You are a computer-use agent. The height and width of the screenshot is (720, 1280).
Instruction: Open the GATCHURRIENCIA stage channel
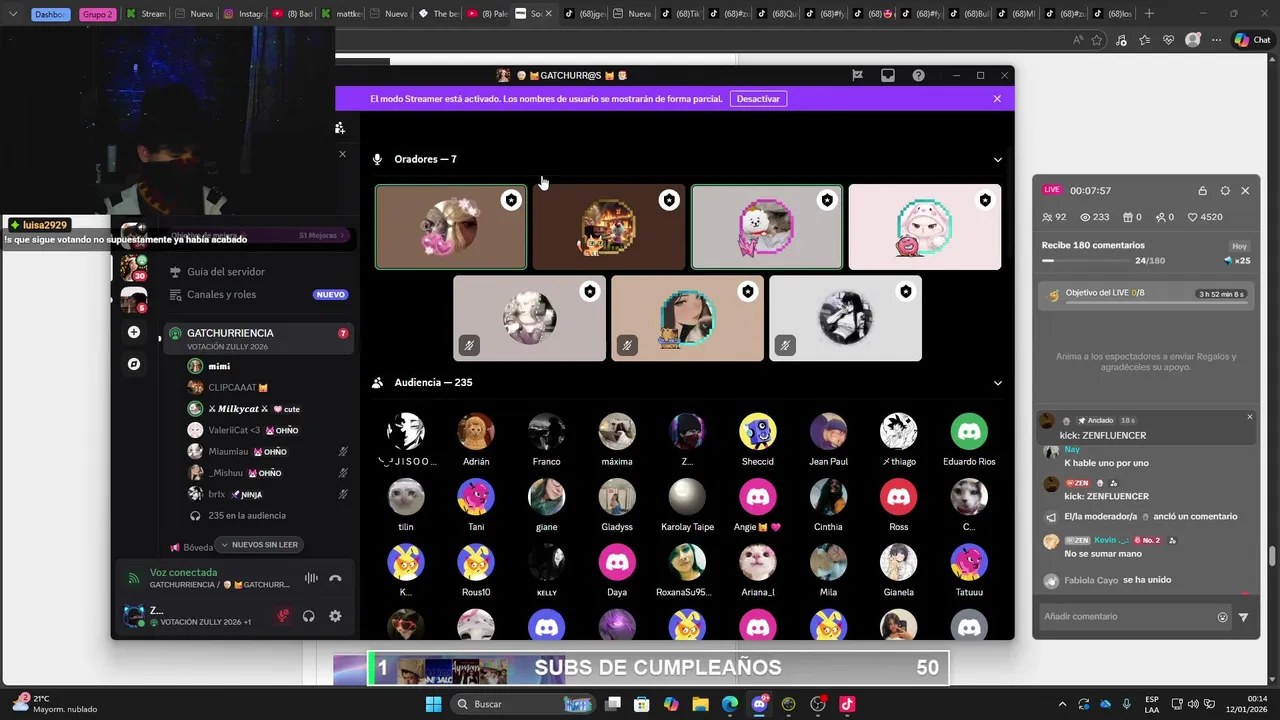pyautogui.click(x=257, y=338)
